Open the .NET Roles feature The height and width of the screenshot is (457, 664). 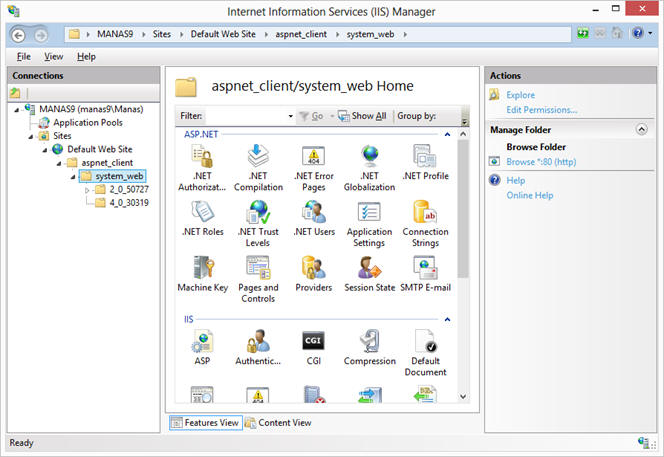pos(203,219)
